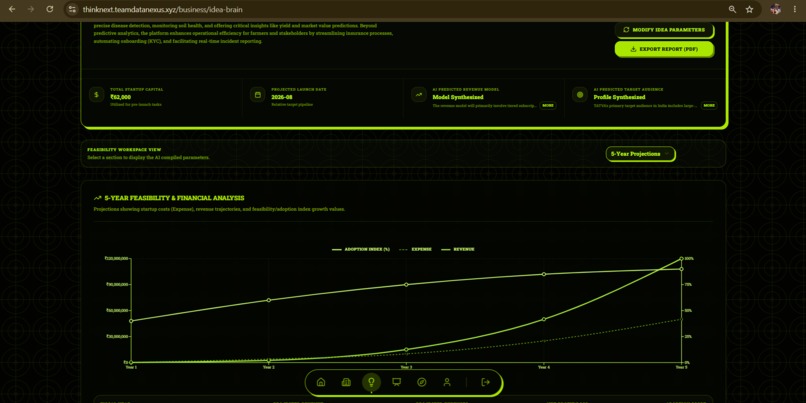Open the 5-Year Projections dropdown
Image resolution: width=806 pixels, height=403 pixels.
[640, 154]
